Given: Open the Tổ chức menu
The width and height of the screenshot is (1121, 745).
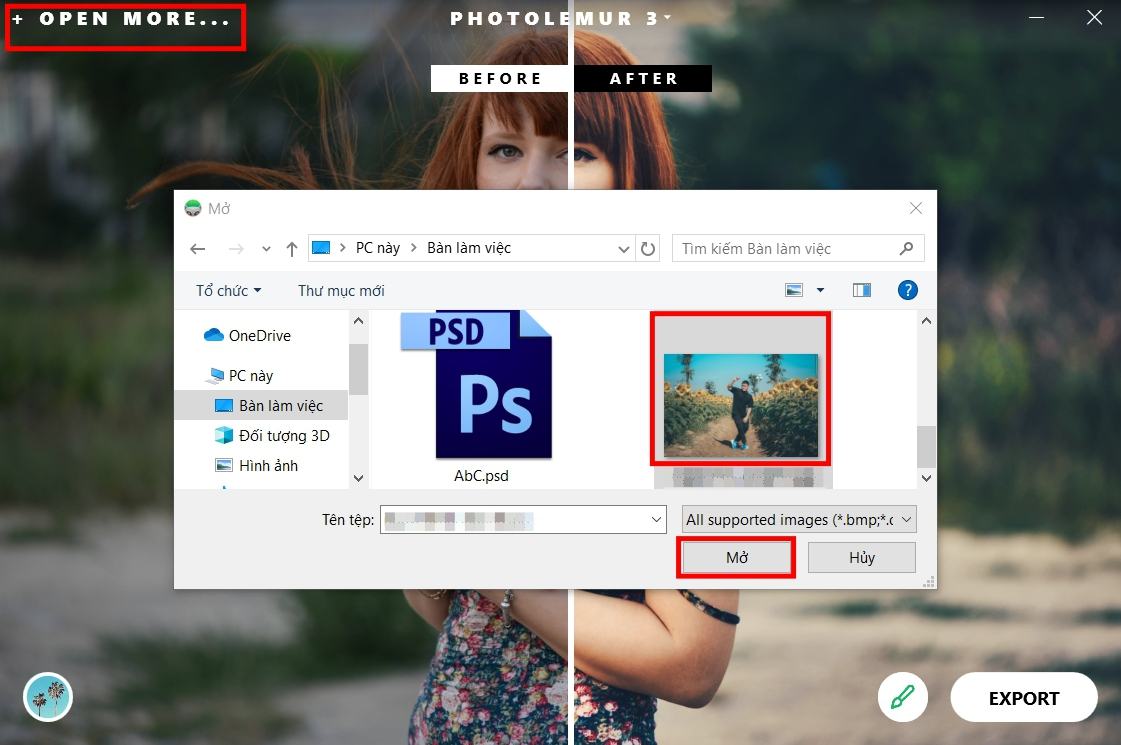Looking at the screenshot, I should tap(229, 290).
